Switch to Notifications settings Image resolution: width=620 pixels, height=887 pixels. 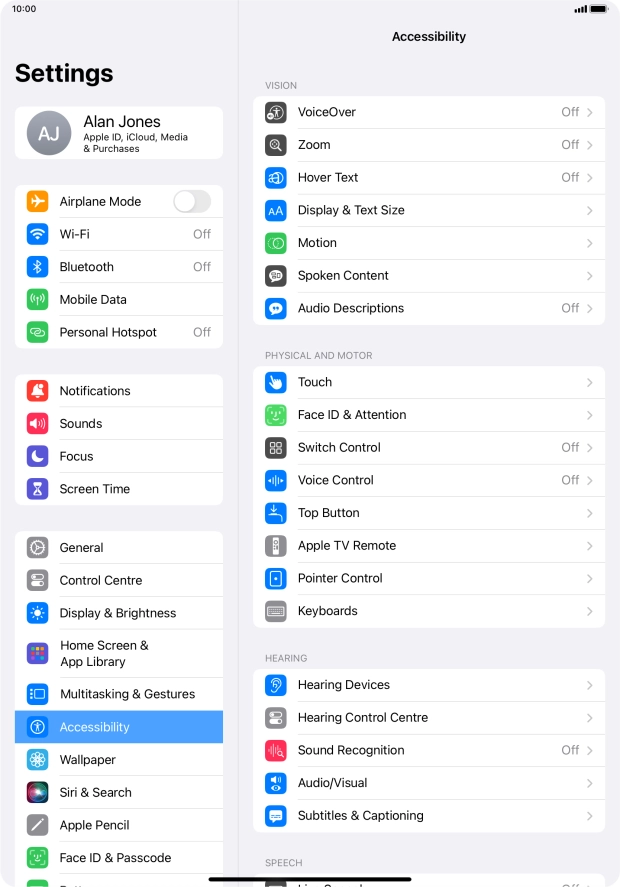[x=119, y=391]
